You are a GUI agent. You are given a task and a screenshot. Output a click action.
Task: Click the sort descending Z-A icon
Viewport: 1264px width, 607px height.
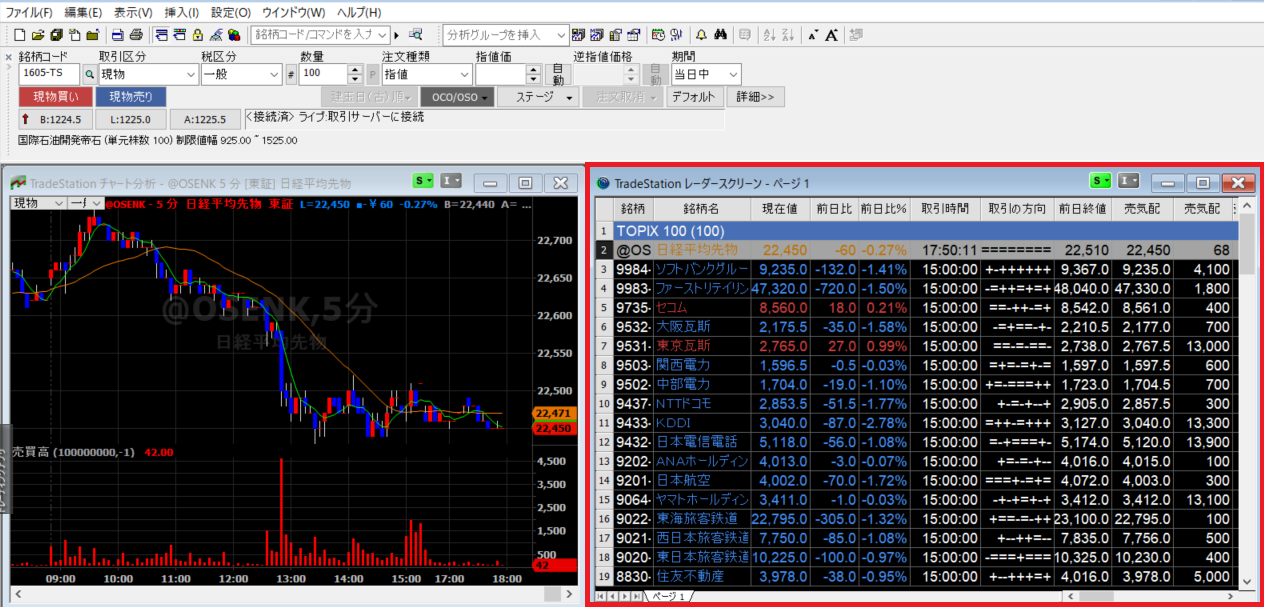[788, 35]
